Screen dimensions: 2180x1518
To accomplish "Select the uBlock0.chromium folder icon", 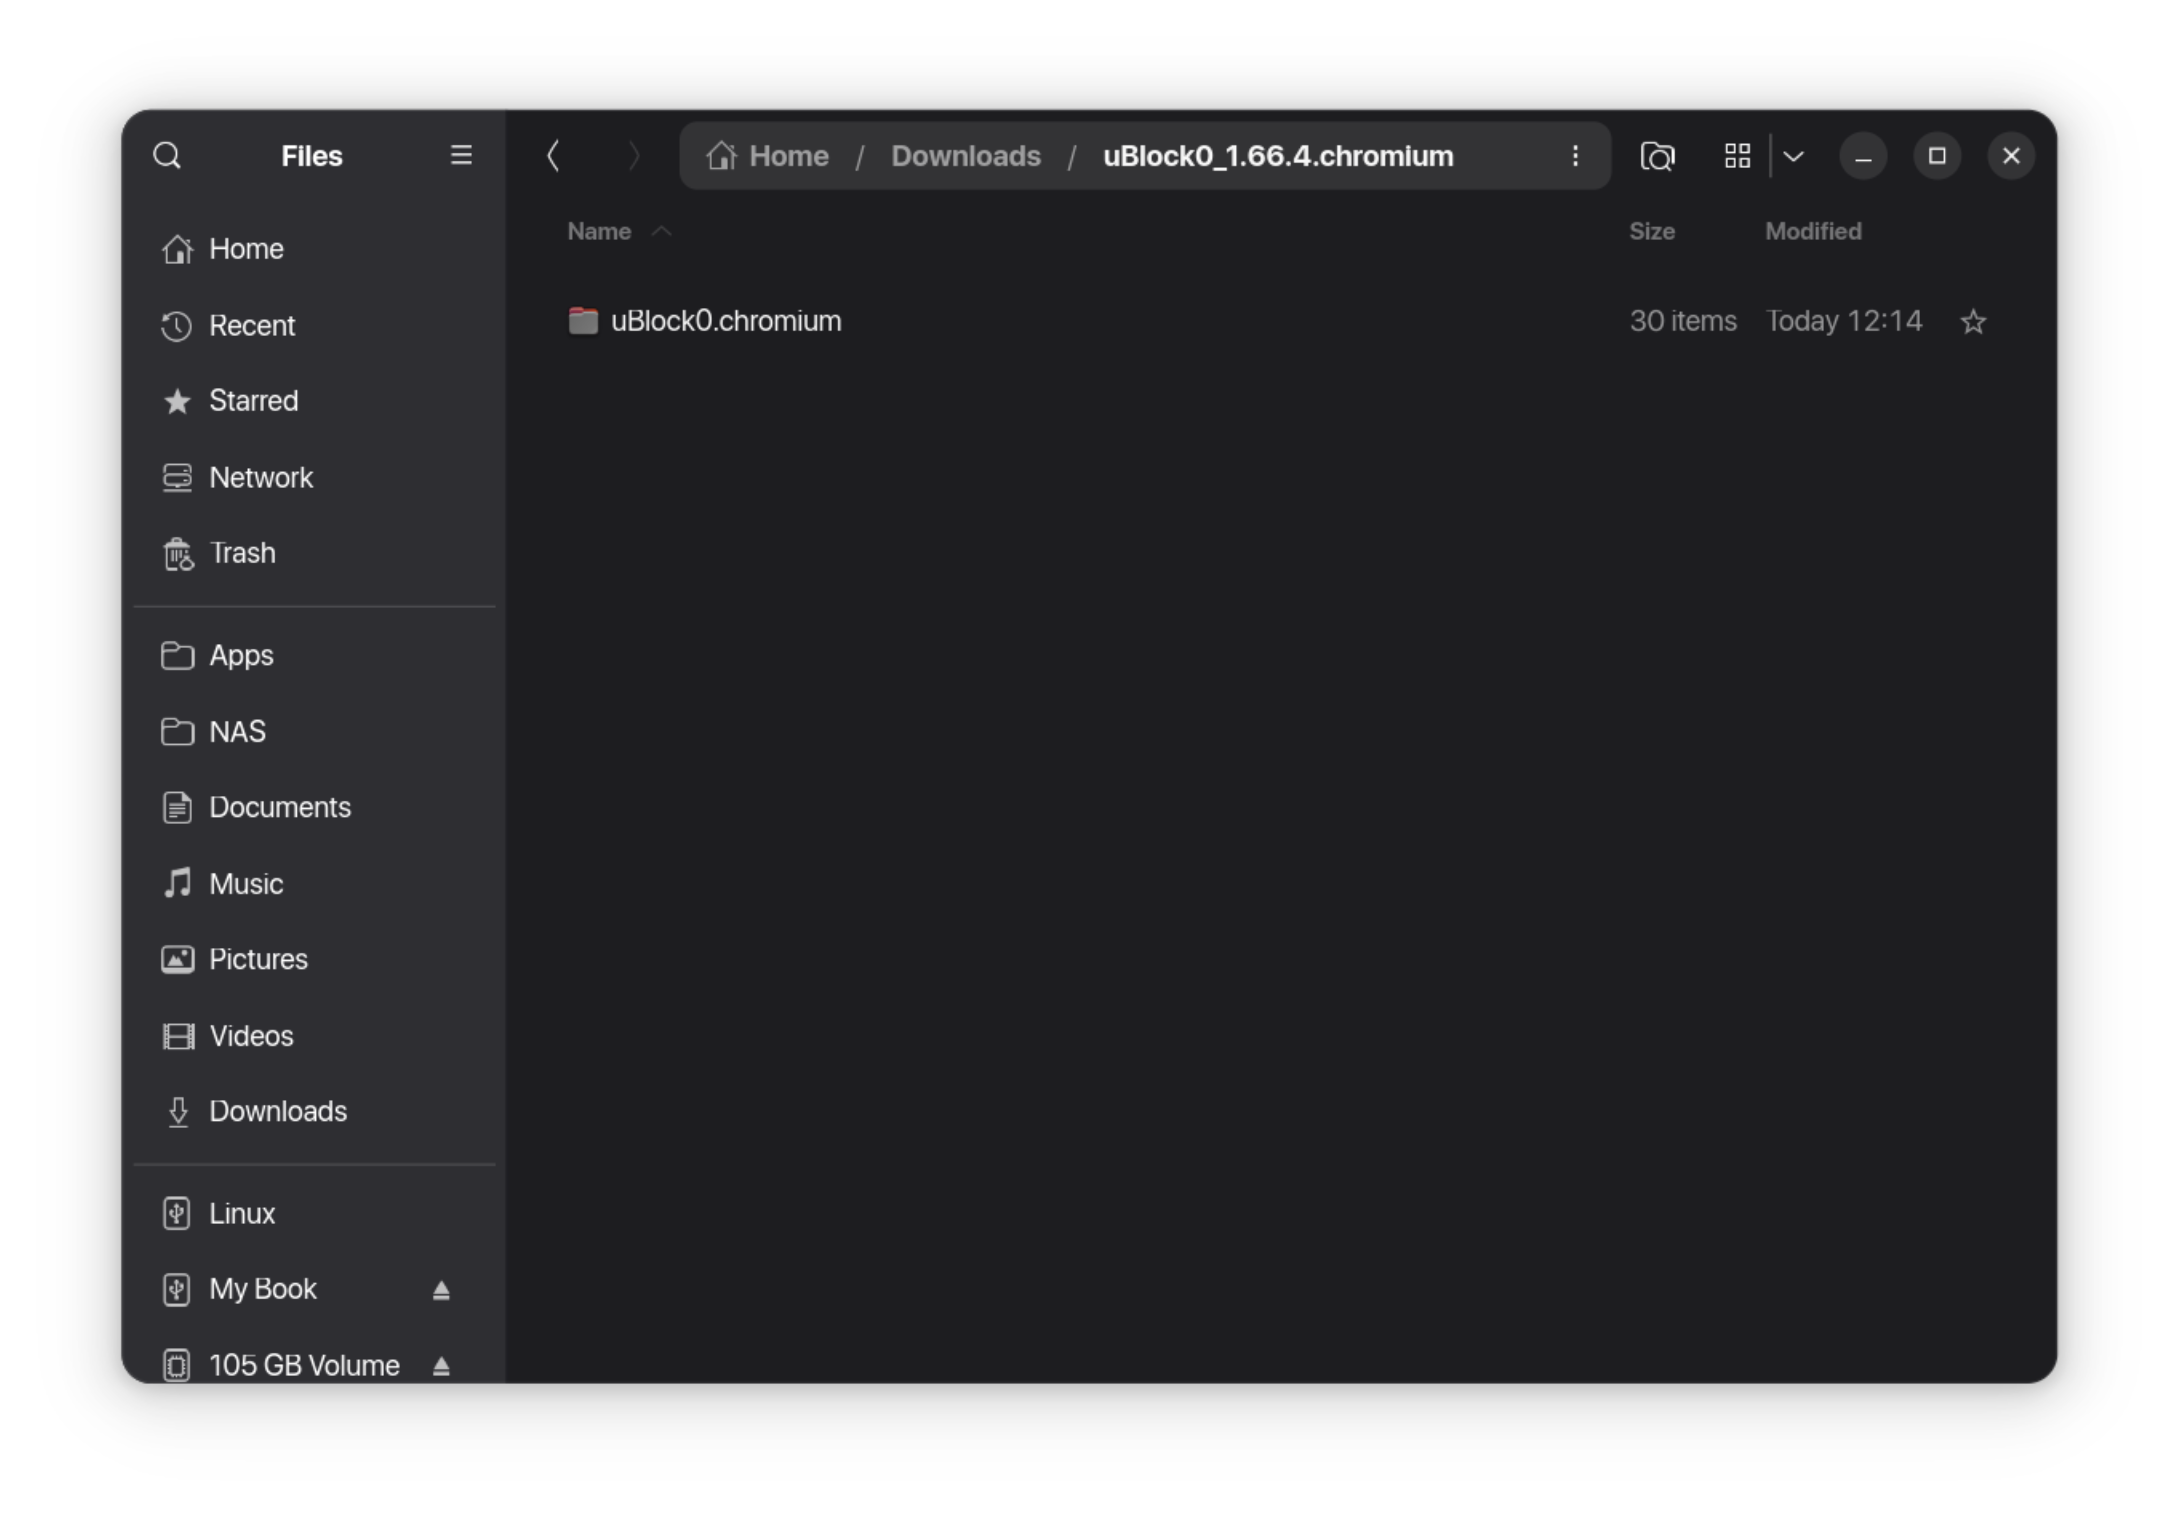I will (583, 321).
